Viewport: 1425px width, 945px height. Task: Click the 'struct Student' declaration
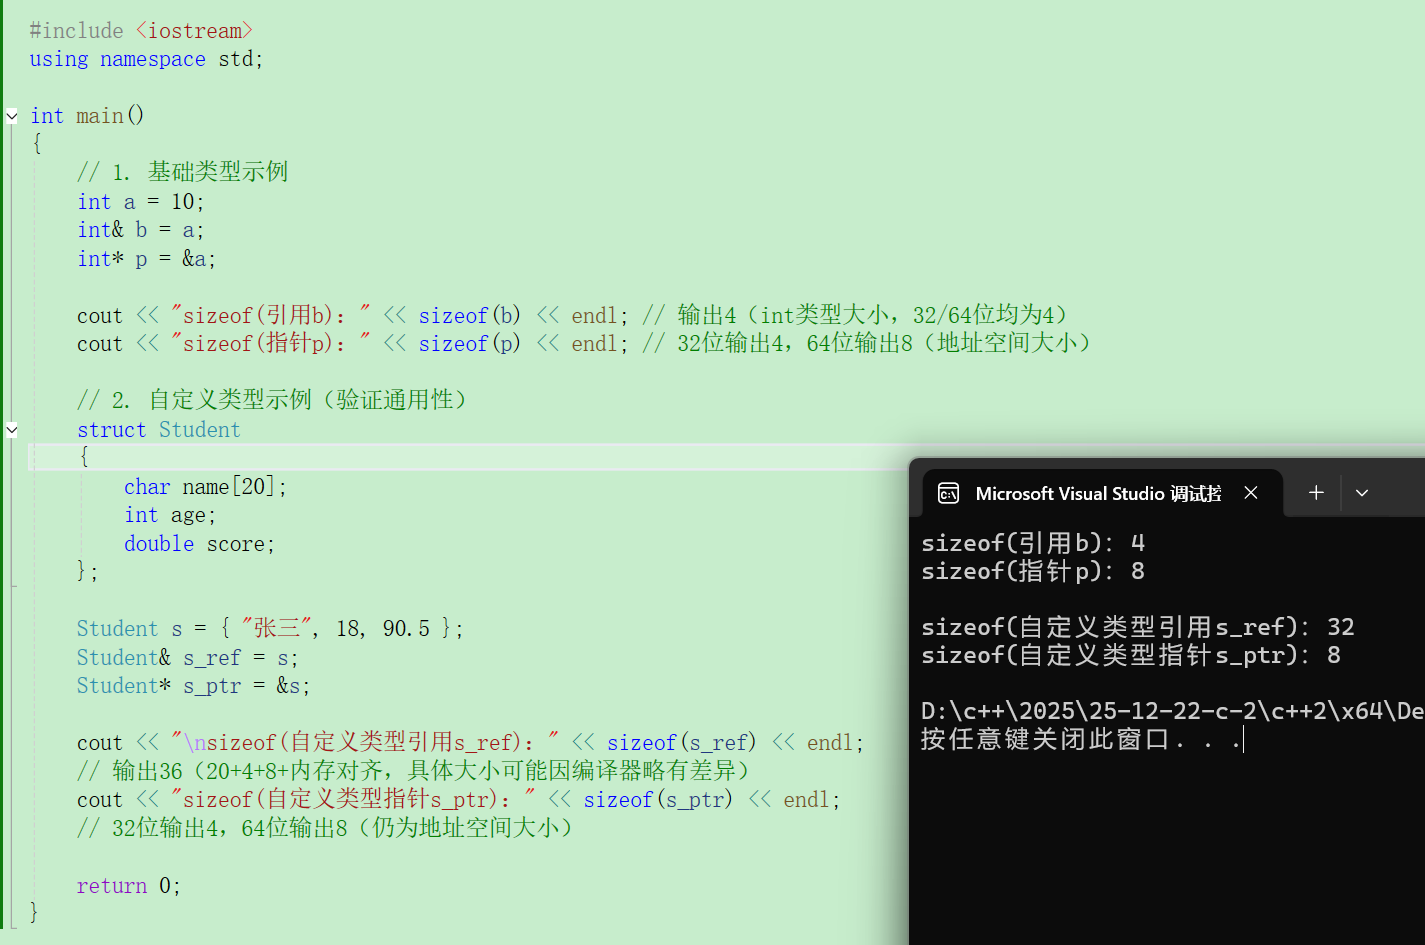coord(159,430)
